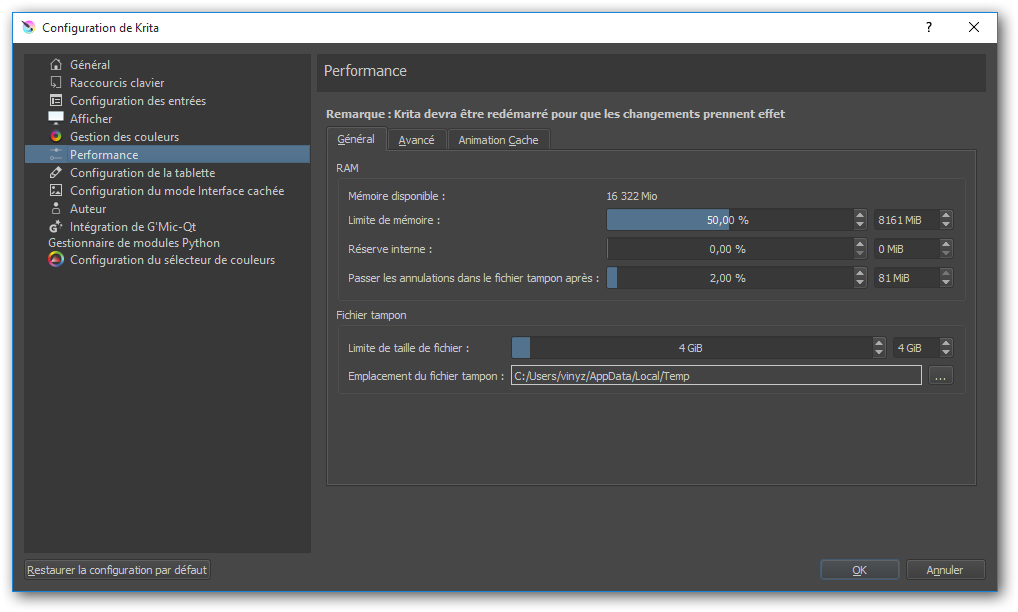The height and width of the screenshot is (612, 1018).
Task: Open Intégration de G'Mic-Qt icon
Action: click(x=56, y=227)
